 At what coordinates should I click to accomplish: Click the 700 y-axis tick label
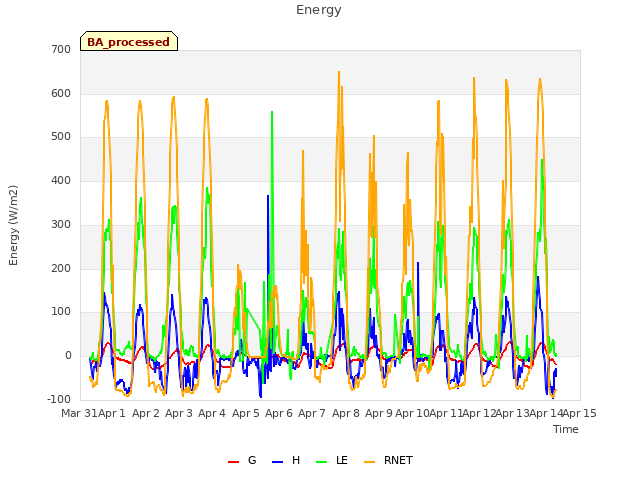(x=61, y=49)
